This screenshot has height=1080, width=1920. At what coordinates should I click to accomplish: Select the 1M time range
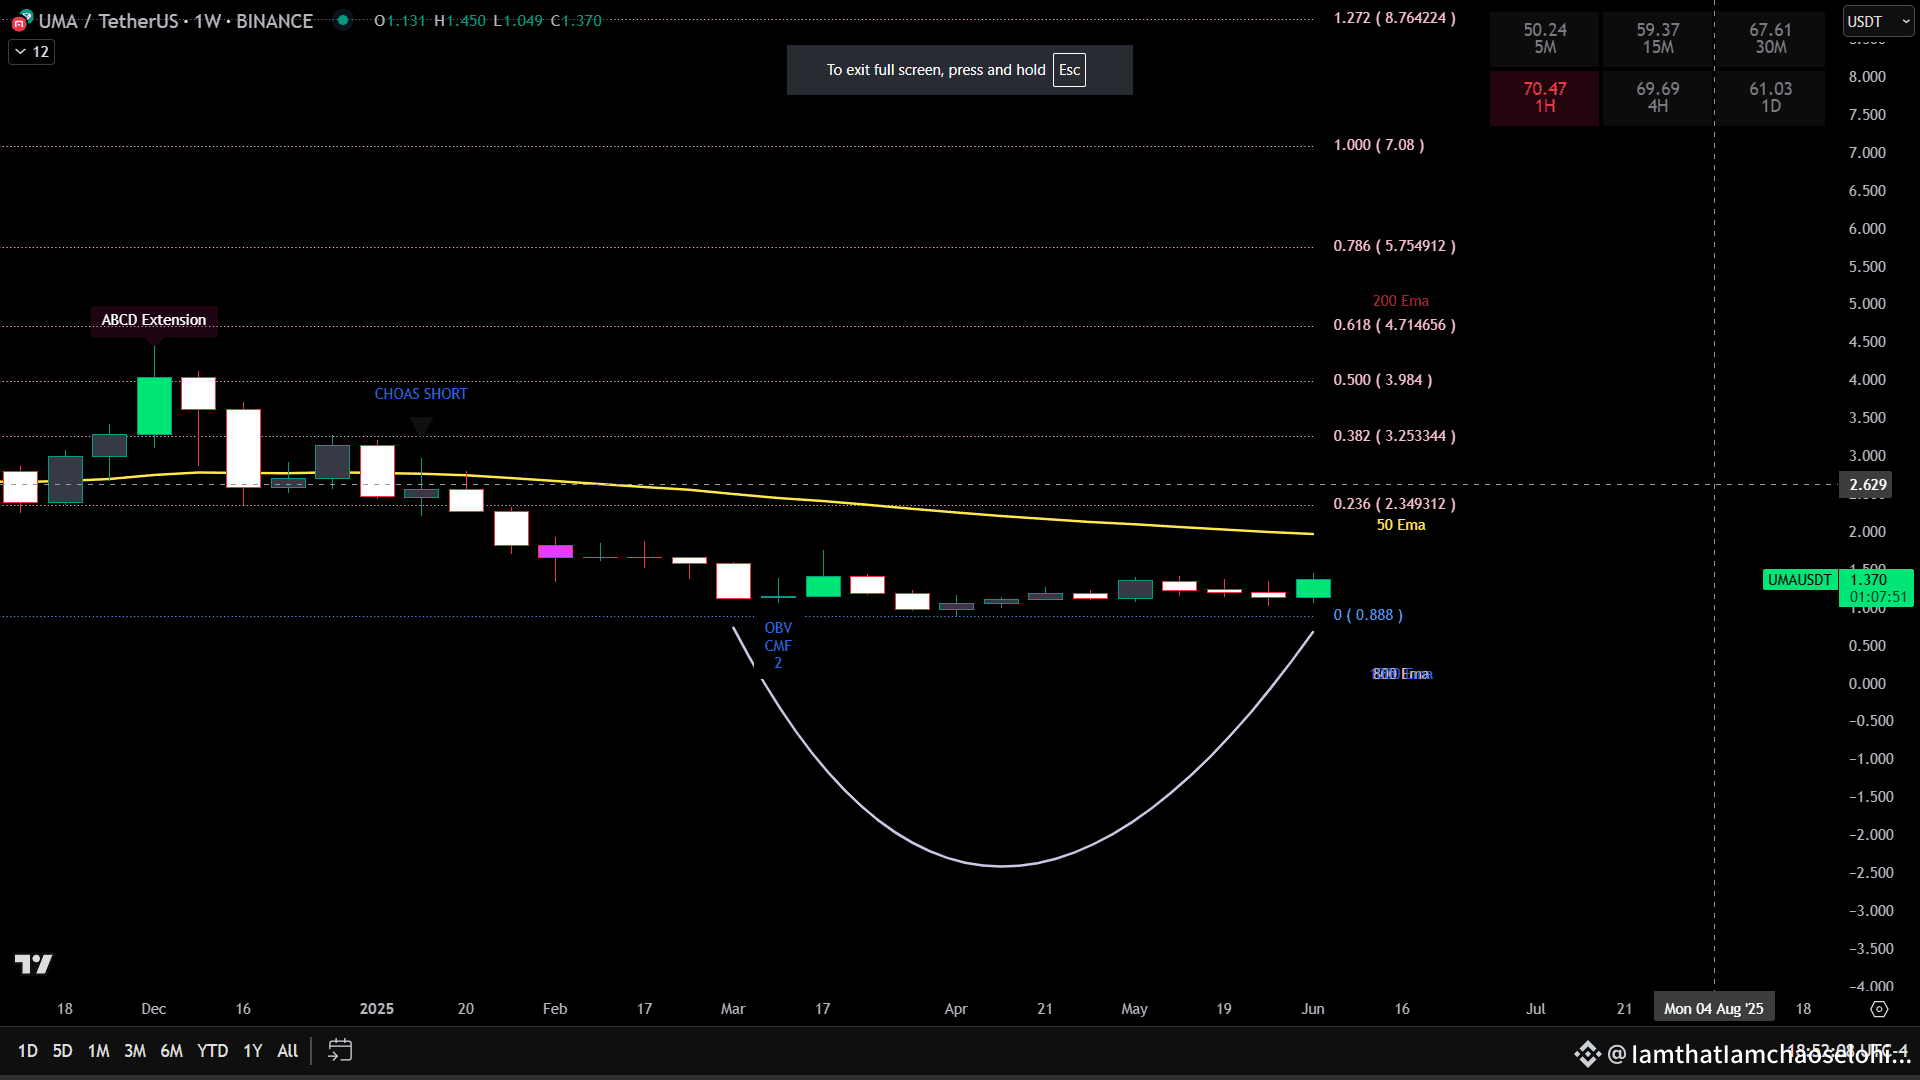click(98, 1051)
